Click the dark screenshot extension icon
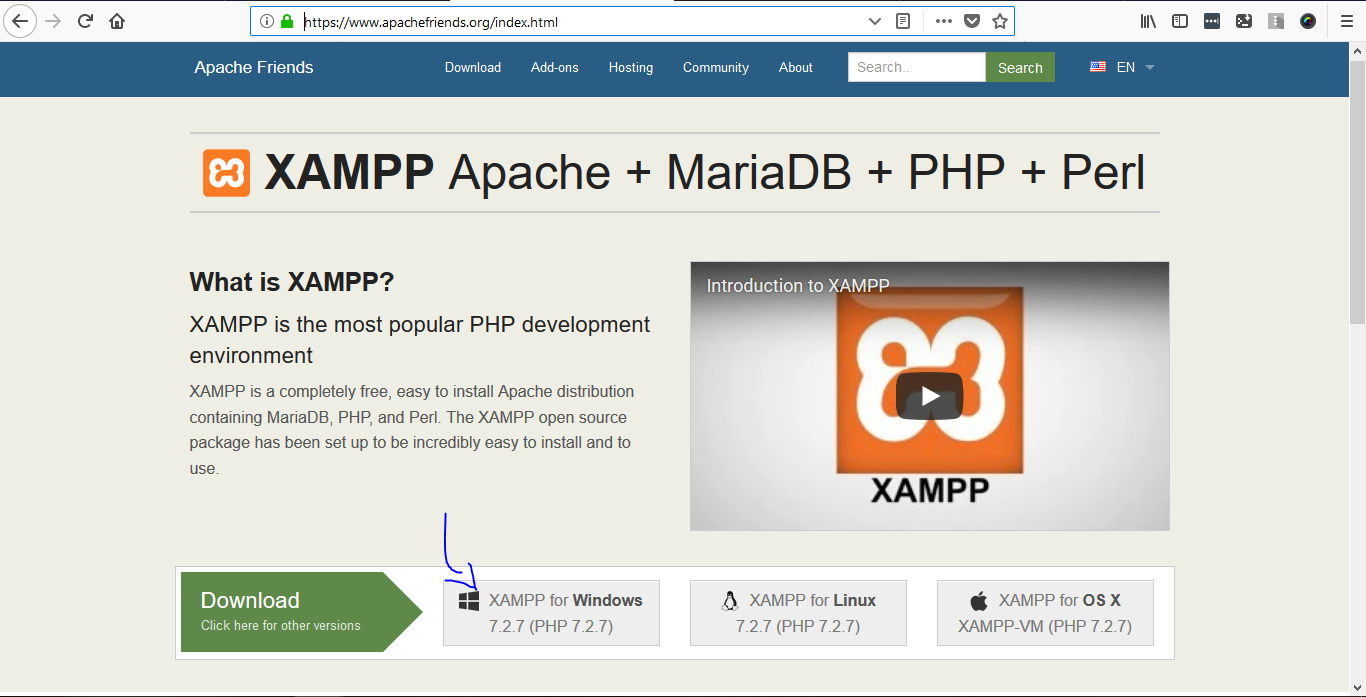The width and height of the screenshot is (1366, 697). coord(1244,21)
